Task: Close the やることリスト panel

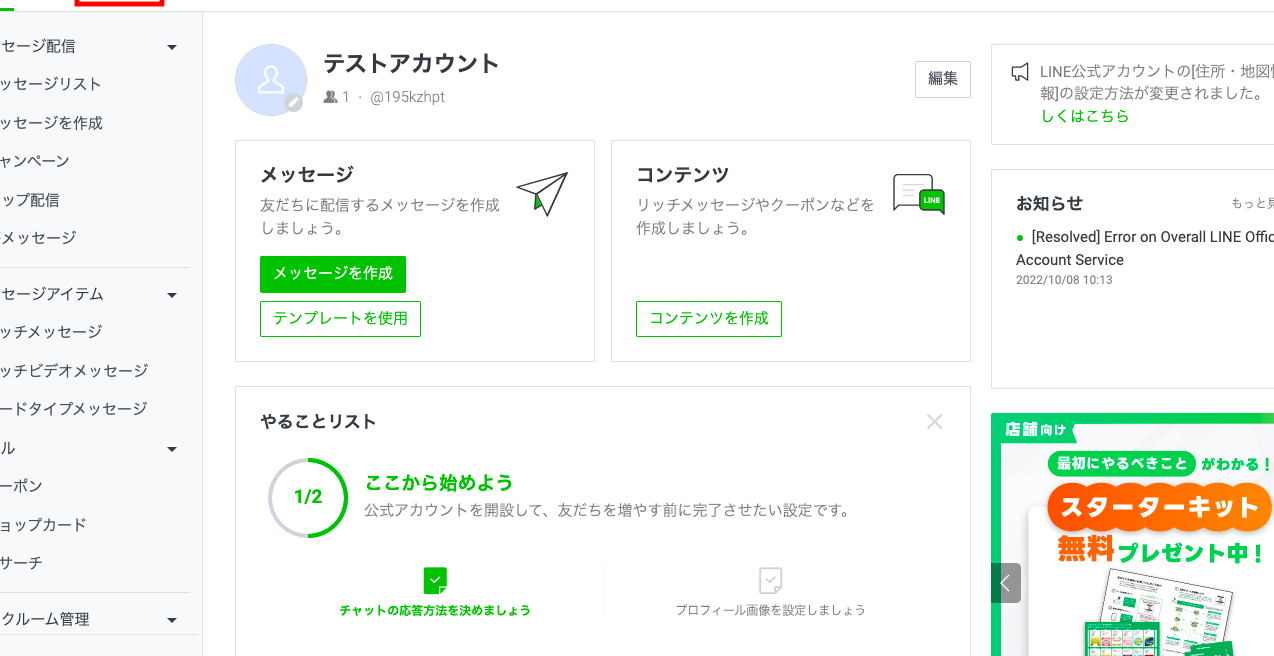Action: coord(935,422)
